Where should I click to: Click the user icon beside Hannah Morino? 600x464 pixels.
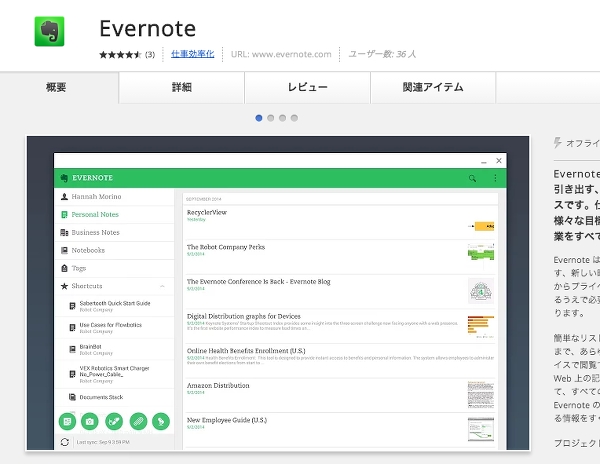(64, 197)
